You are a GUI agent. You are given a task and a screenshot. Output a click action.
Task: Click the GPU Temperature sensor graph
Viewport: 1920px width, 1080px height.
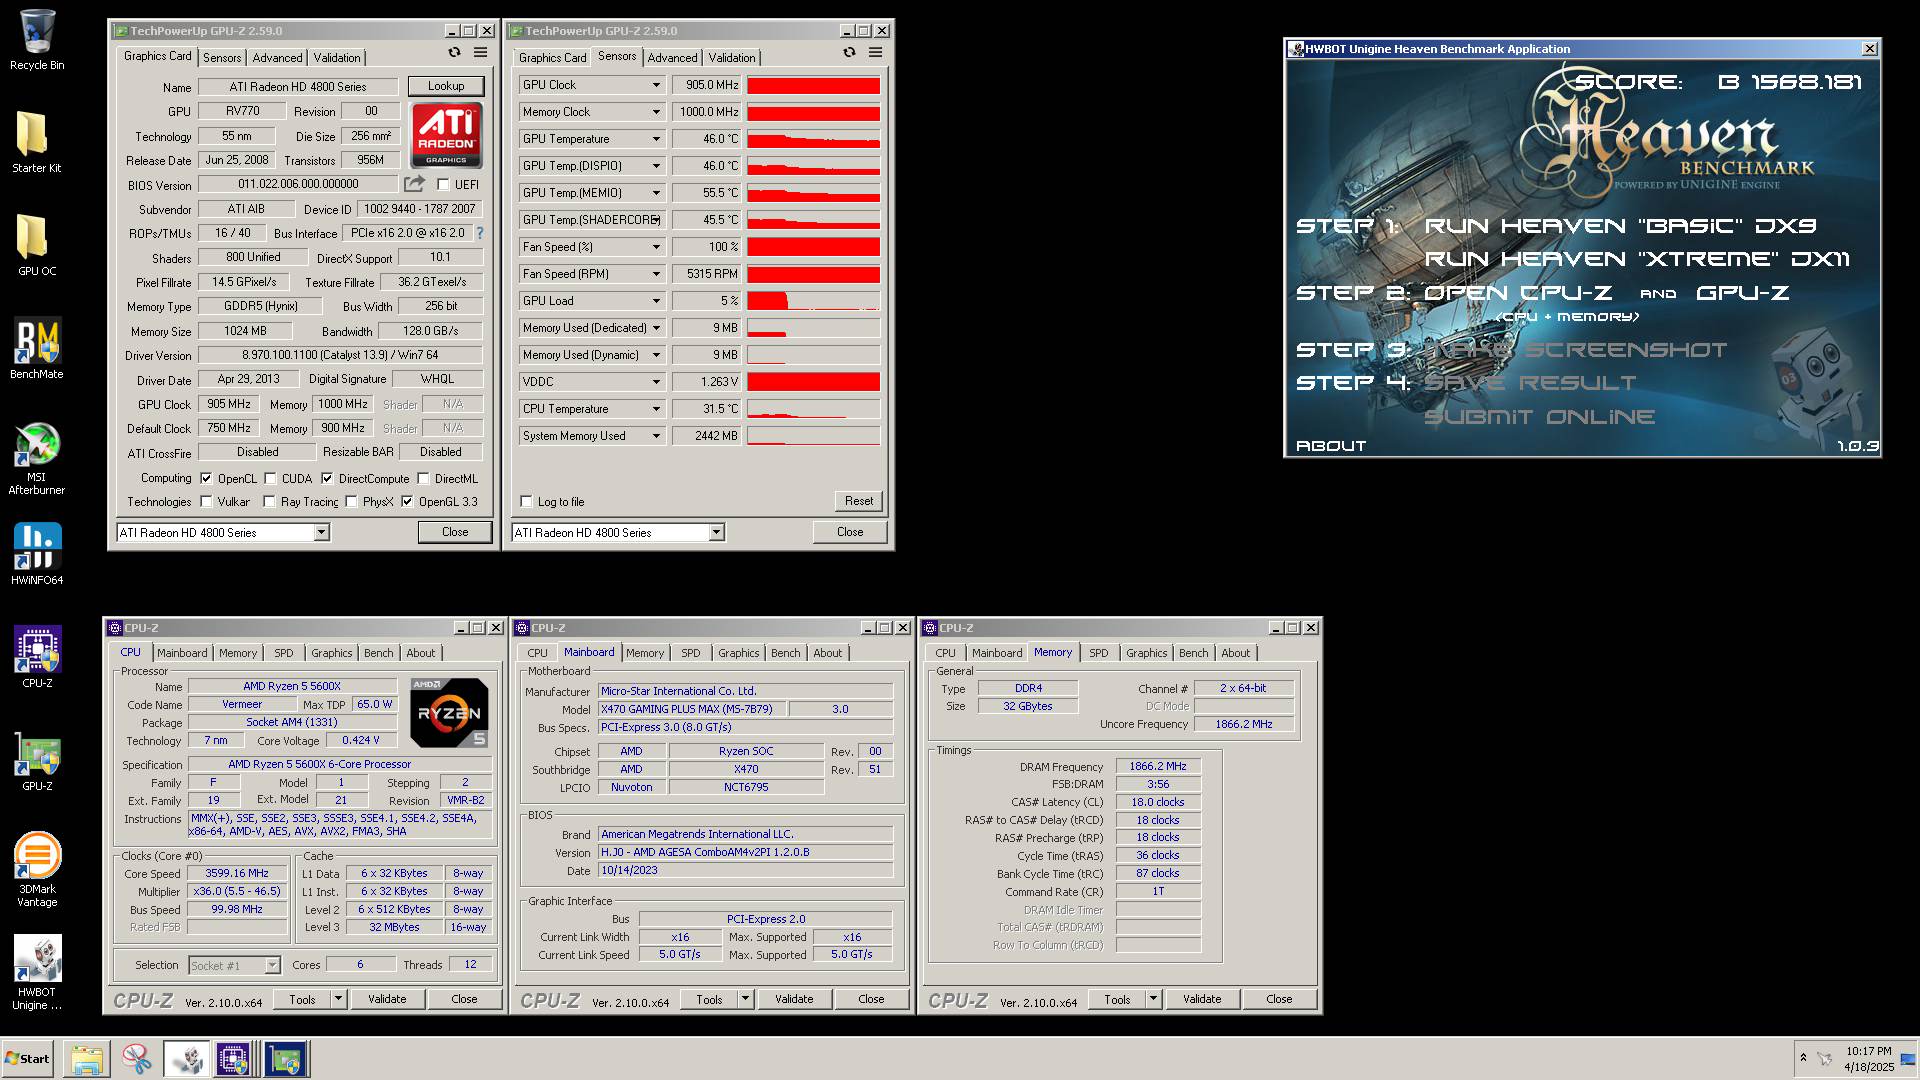(813, 139)
